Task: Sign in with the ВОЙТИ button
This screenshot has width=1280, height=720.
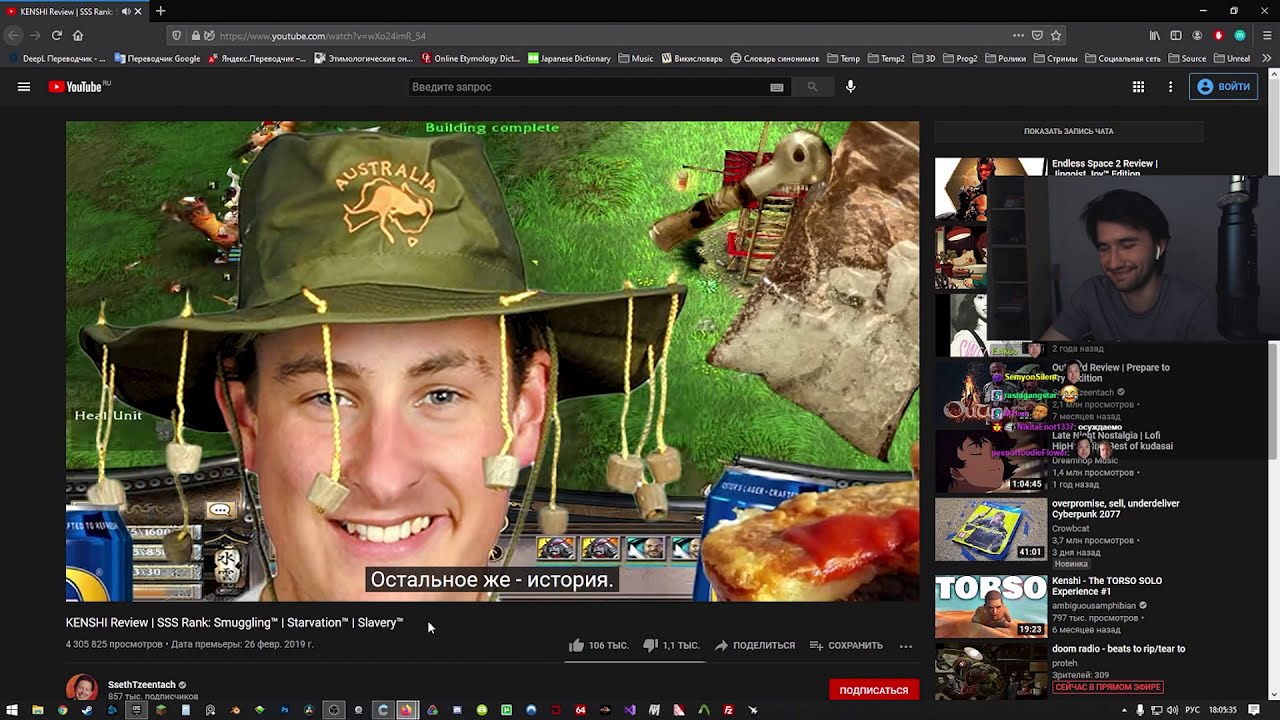Action: (1223, 87)
